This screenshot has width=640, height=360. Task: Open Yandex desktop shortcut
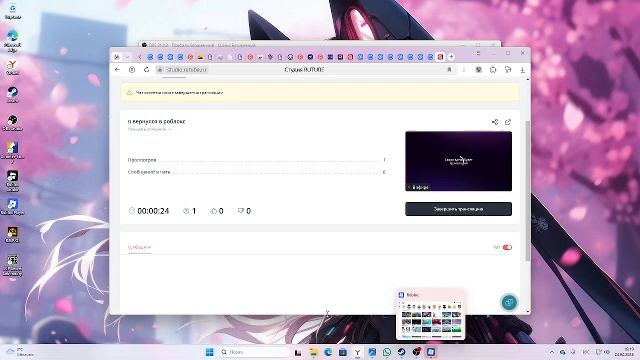coord(13,67)
